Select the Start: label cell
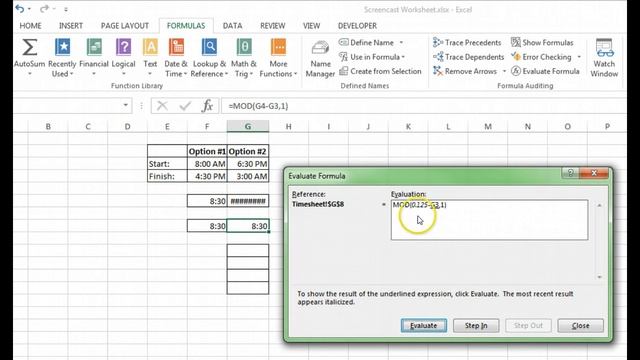 (x=167, y=164)
